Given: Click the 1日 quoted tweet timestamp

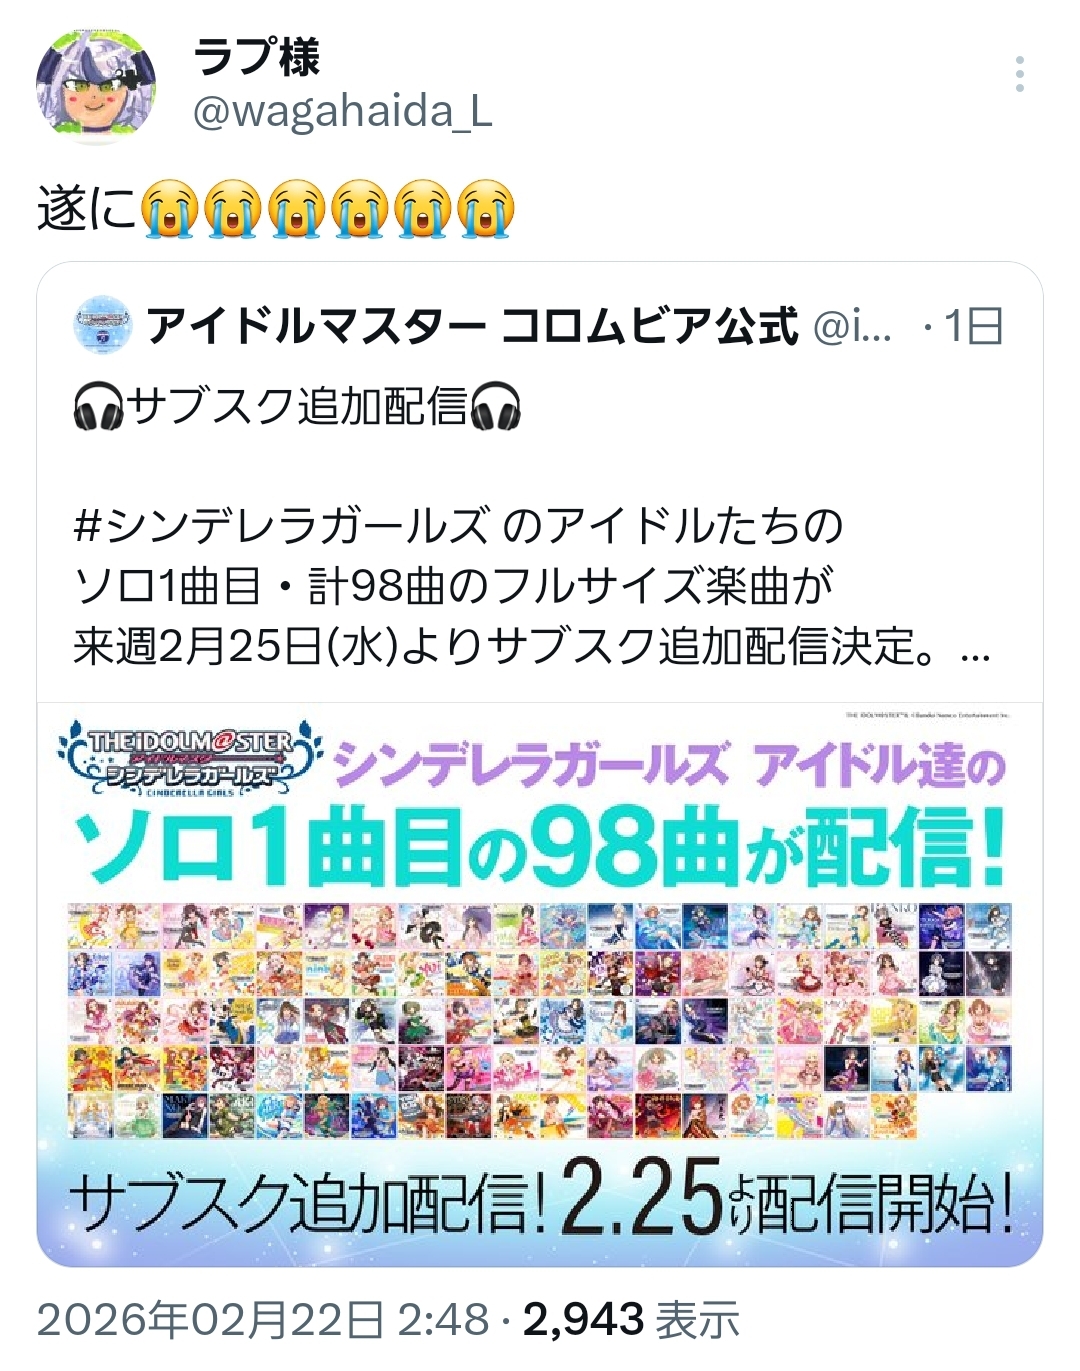Looking at the screenshot, I should (x=974, y=325).
